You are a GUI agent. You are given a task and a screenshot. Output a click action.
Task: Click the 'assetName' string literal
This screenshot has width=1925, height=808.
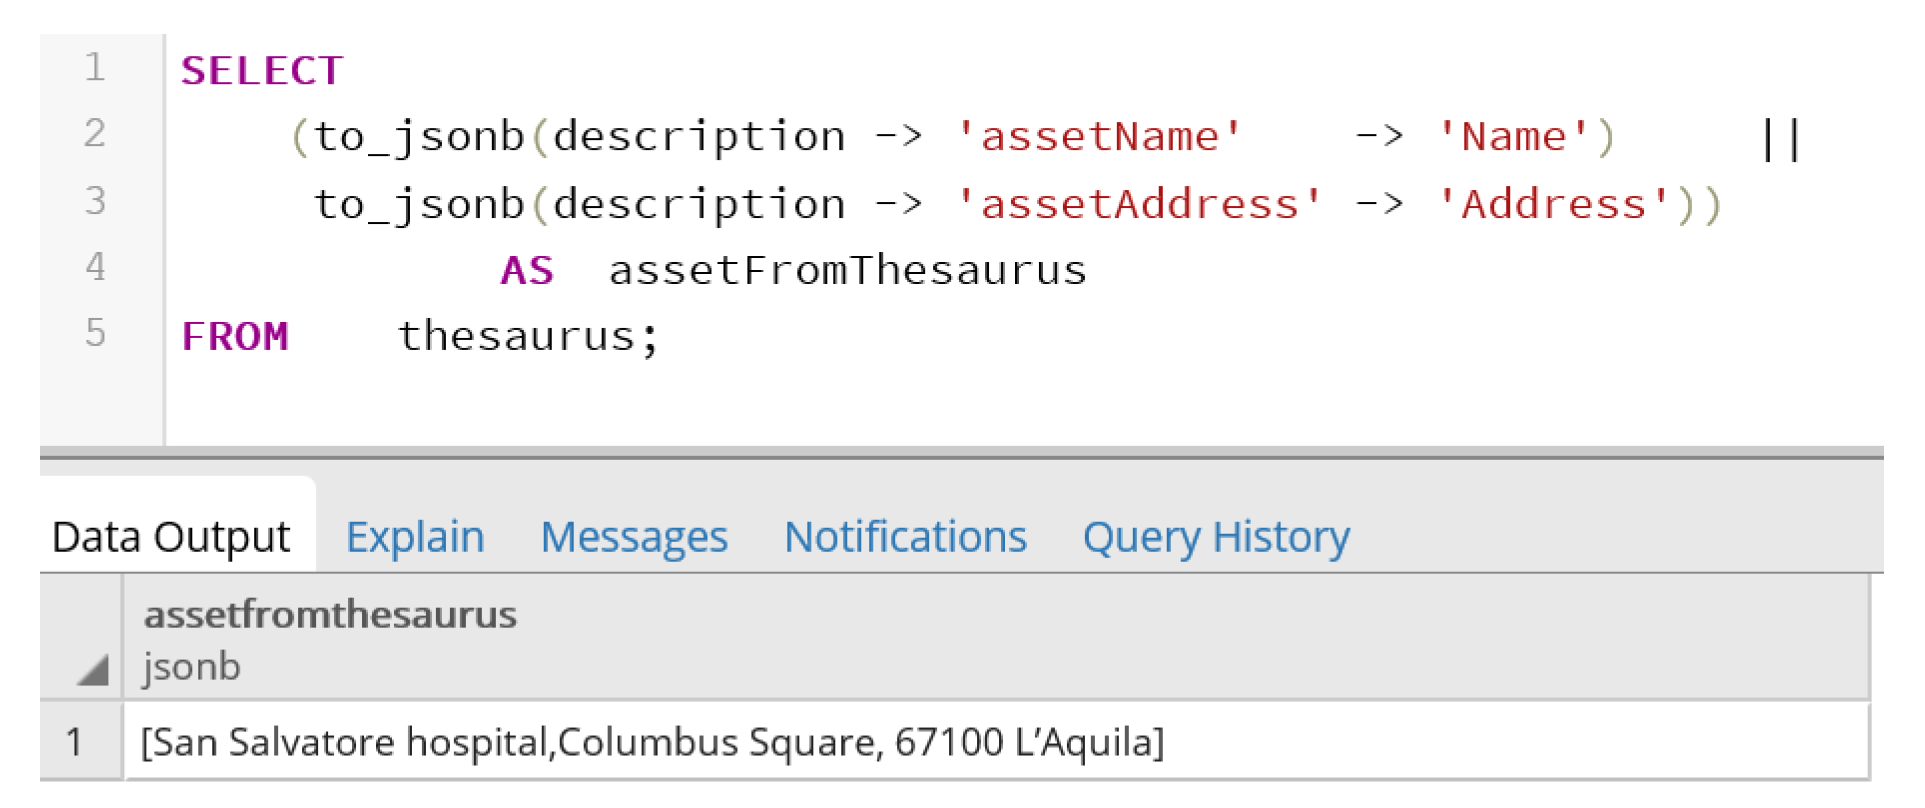(x=1098, y=137)
